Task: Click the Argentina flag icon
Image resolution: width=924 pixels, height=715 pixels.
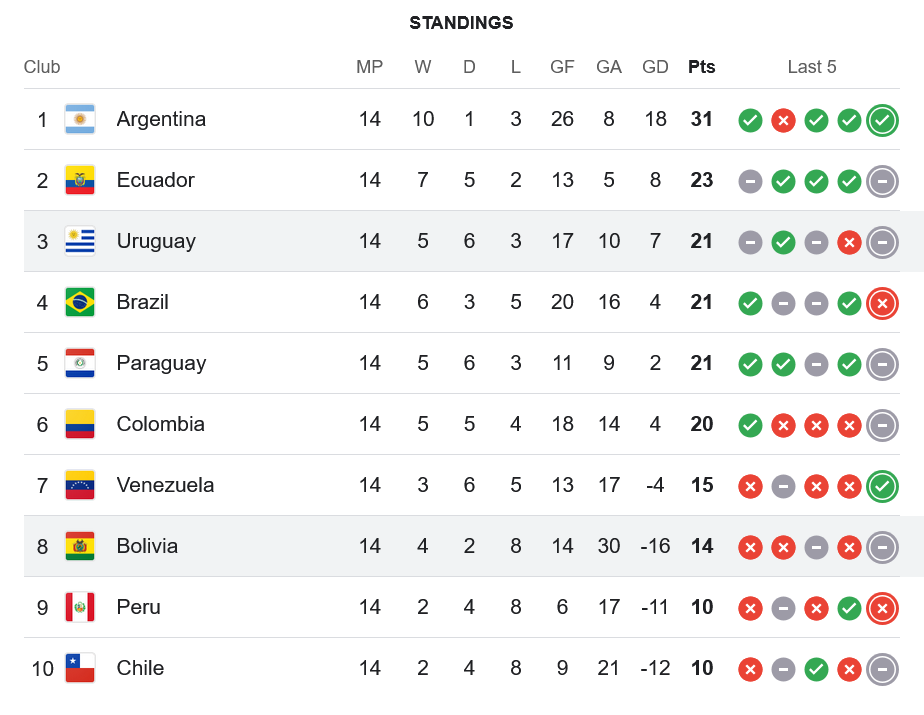Action: [x=80, y=120]
